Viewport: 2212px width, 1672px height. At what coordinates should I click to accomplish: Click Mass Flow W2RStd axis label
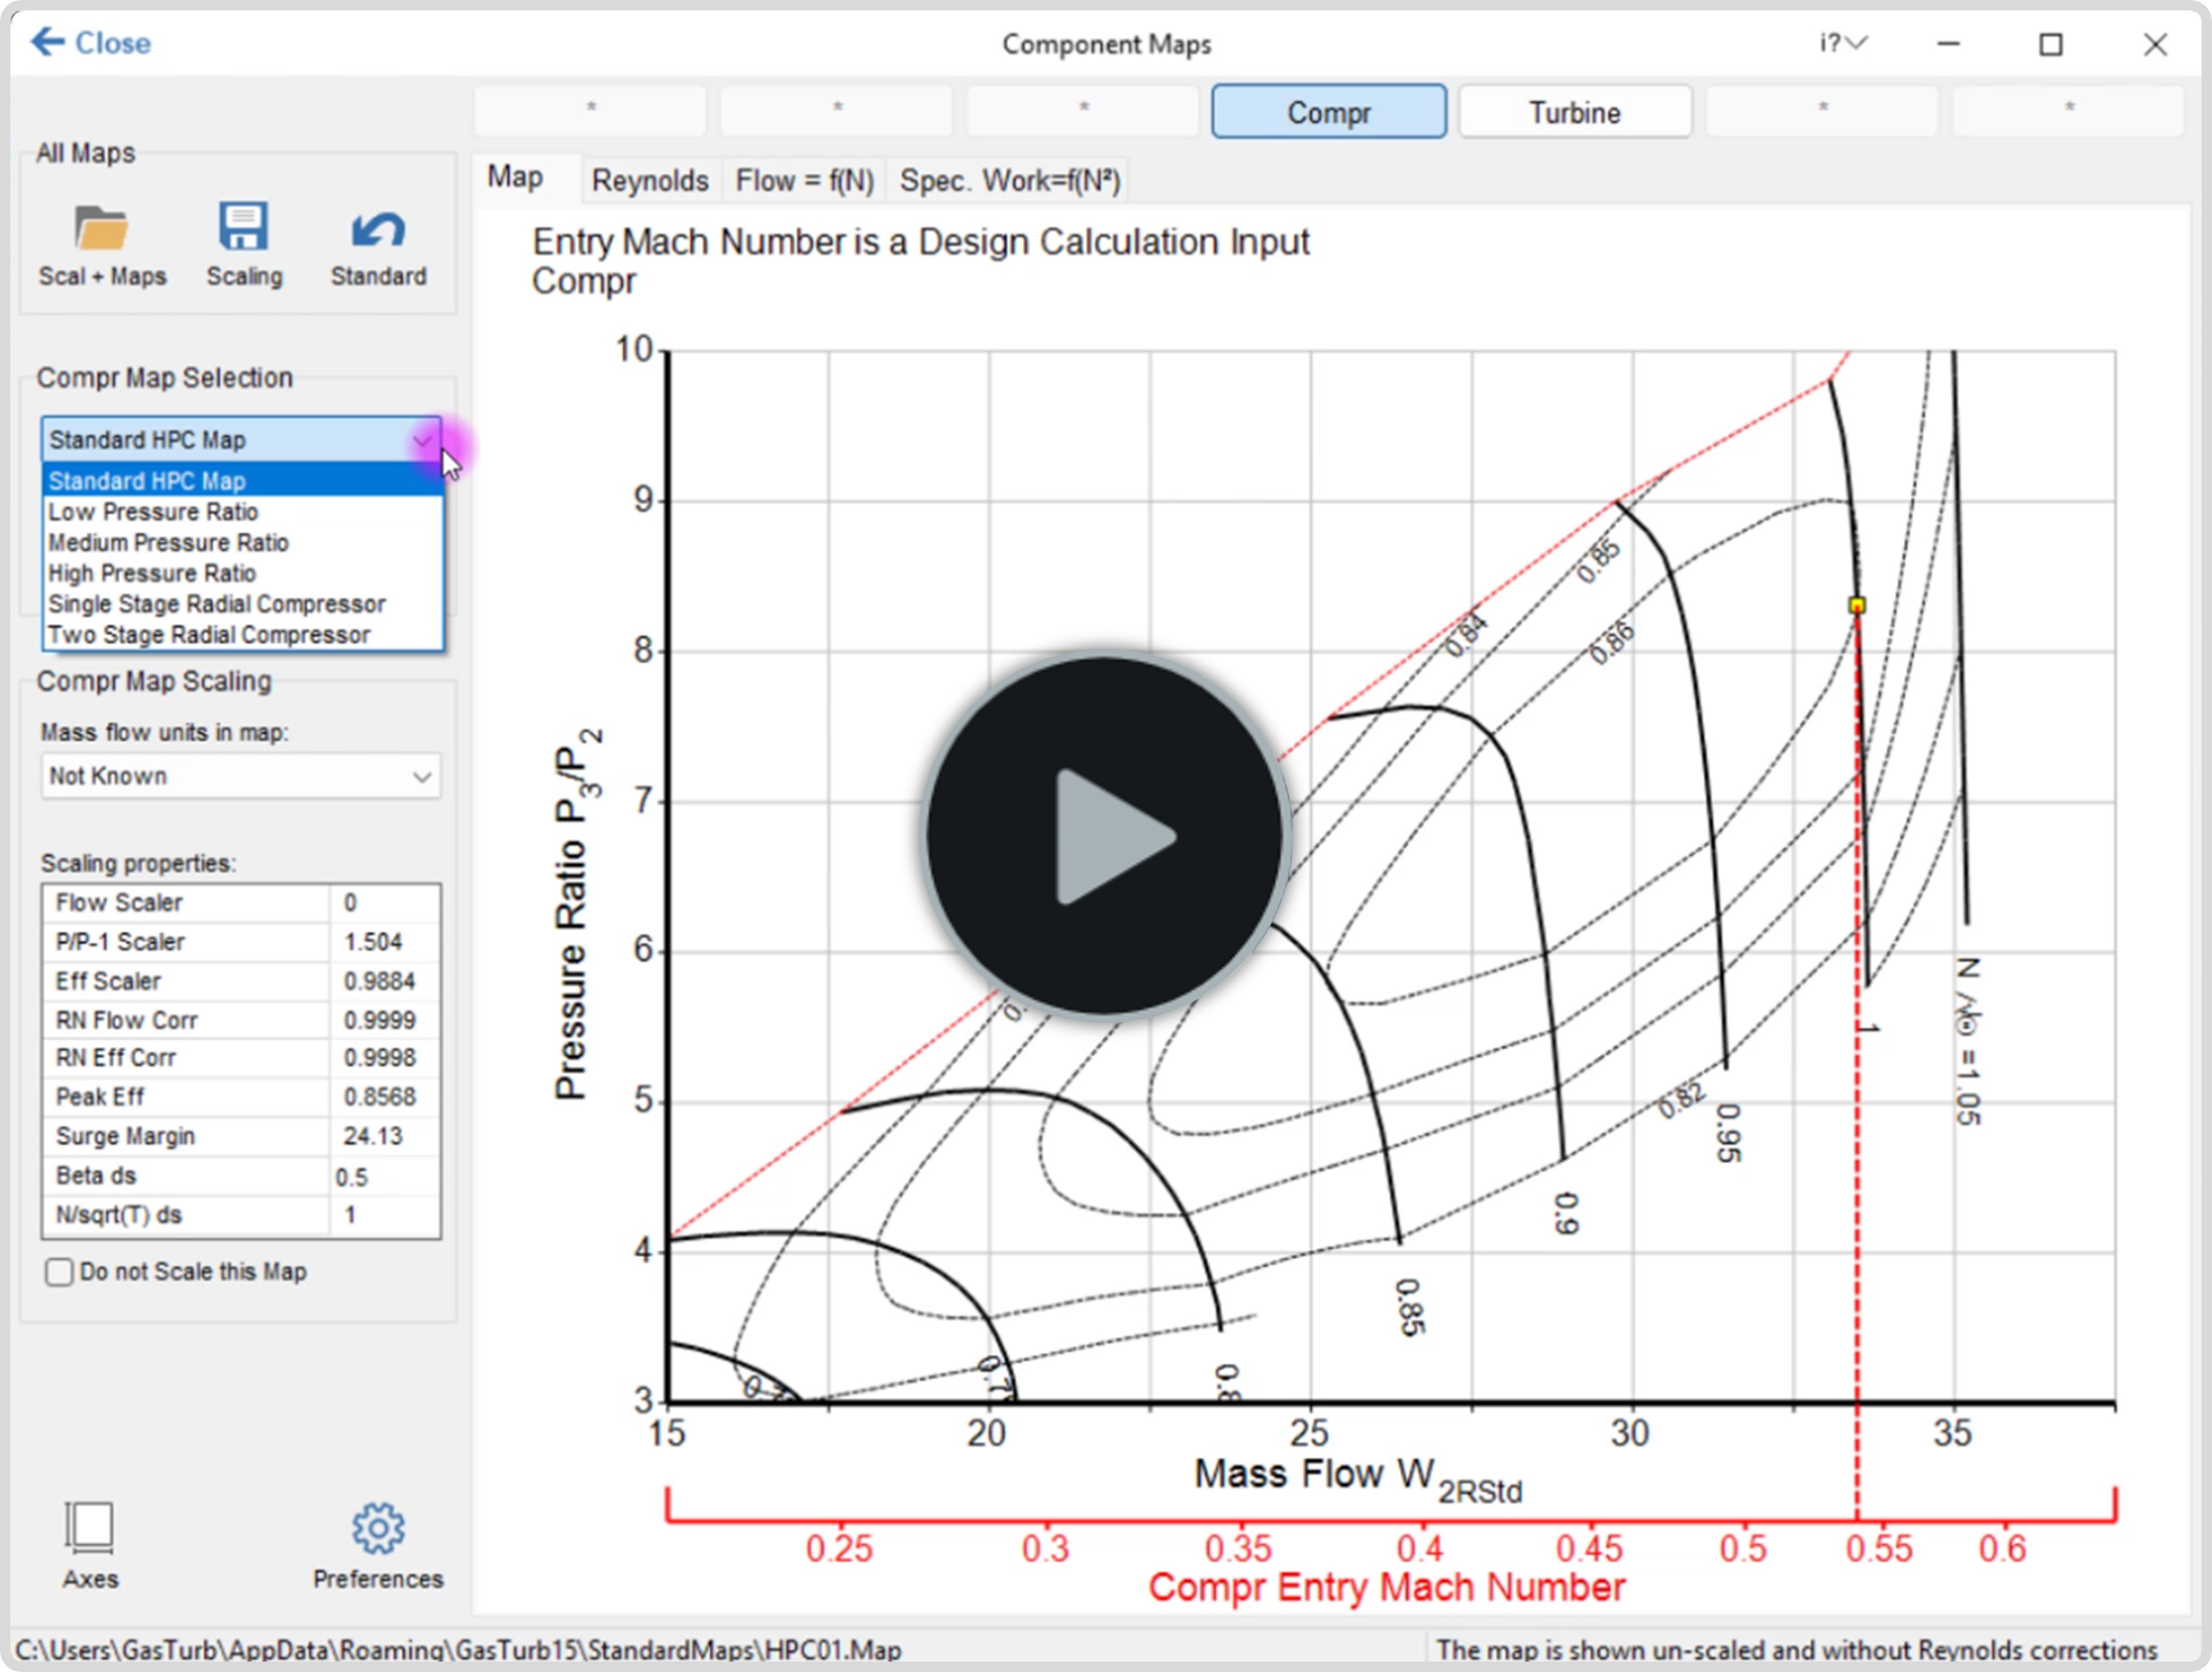(x=1358, y=1478)
